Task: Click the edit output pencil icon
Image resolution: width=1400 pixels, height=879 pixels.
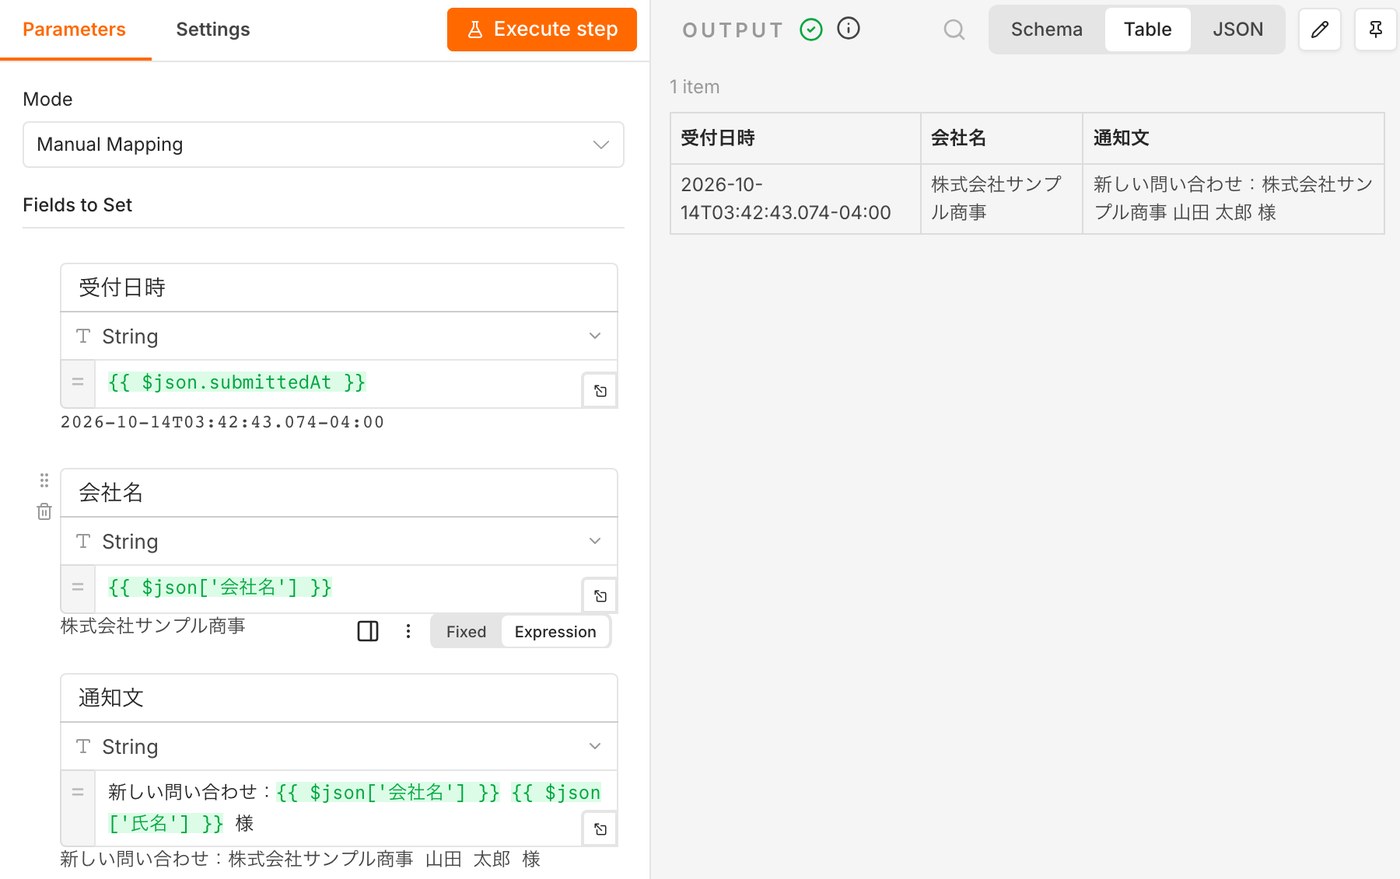Action: click(1319, 29)
